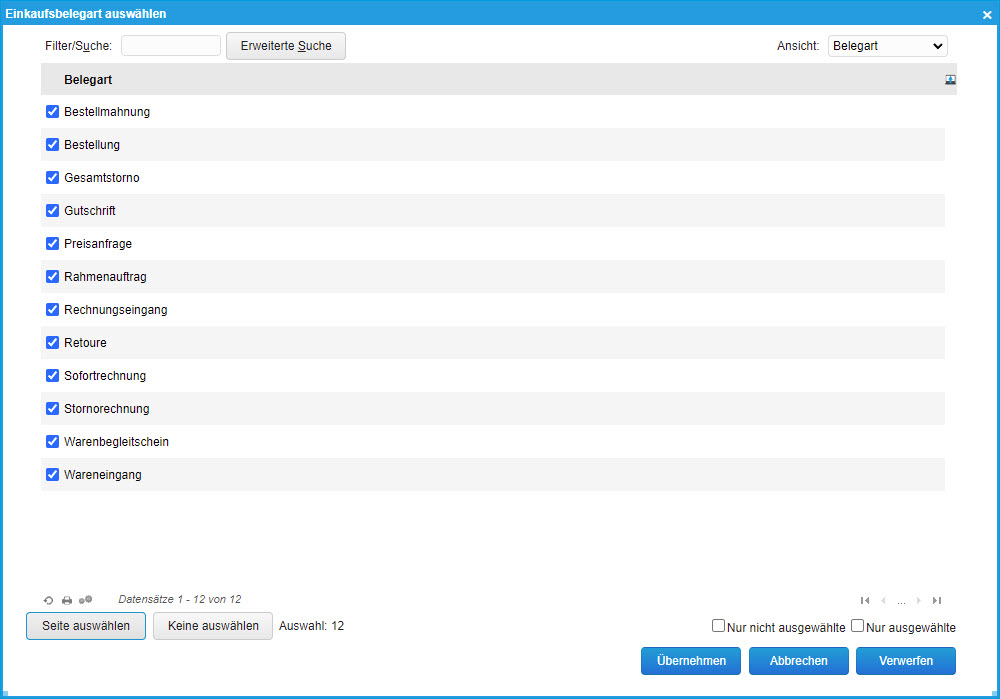Close the Einkaufsbelegart auswählen dialog
1000x699 pixels.
click(x=987, y=14)
